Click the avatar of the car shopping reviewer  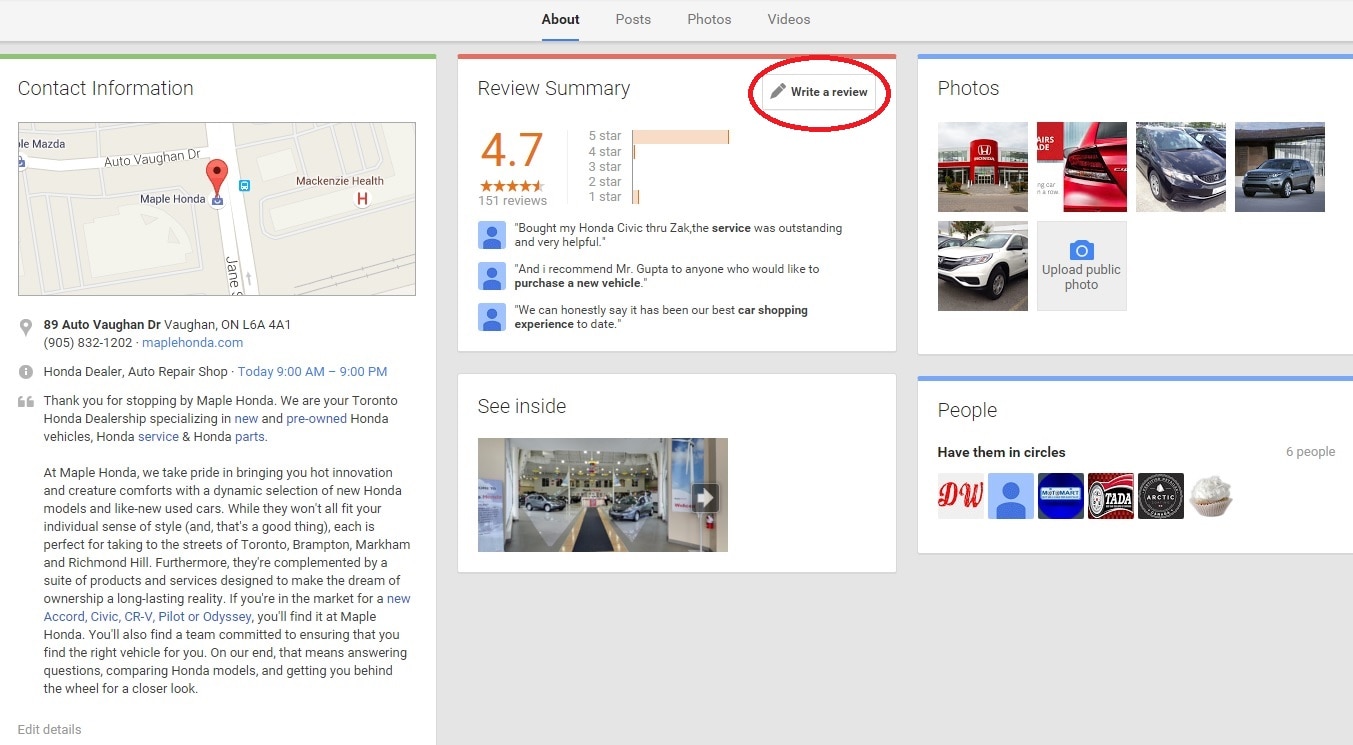(x=492, y=317)
